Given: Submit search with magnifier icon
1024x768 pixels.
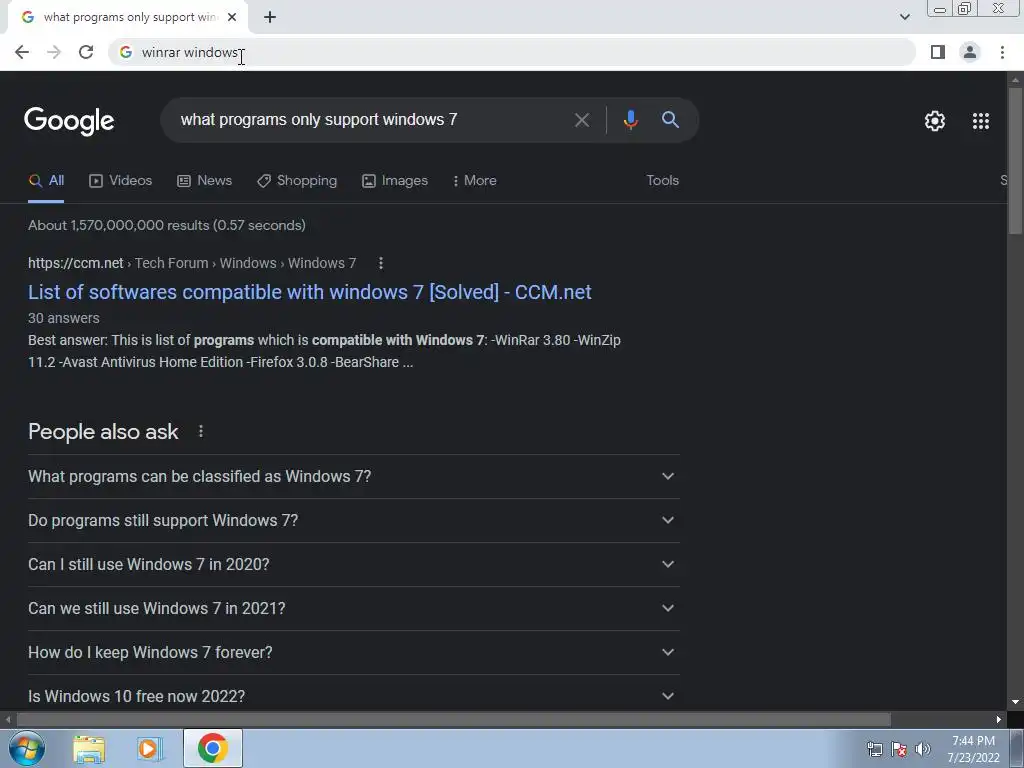Looking at the screenshot, I should tap(670, 120).
